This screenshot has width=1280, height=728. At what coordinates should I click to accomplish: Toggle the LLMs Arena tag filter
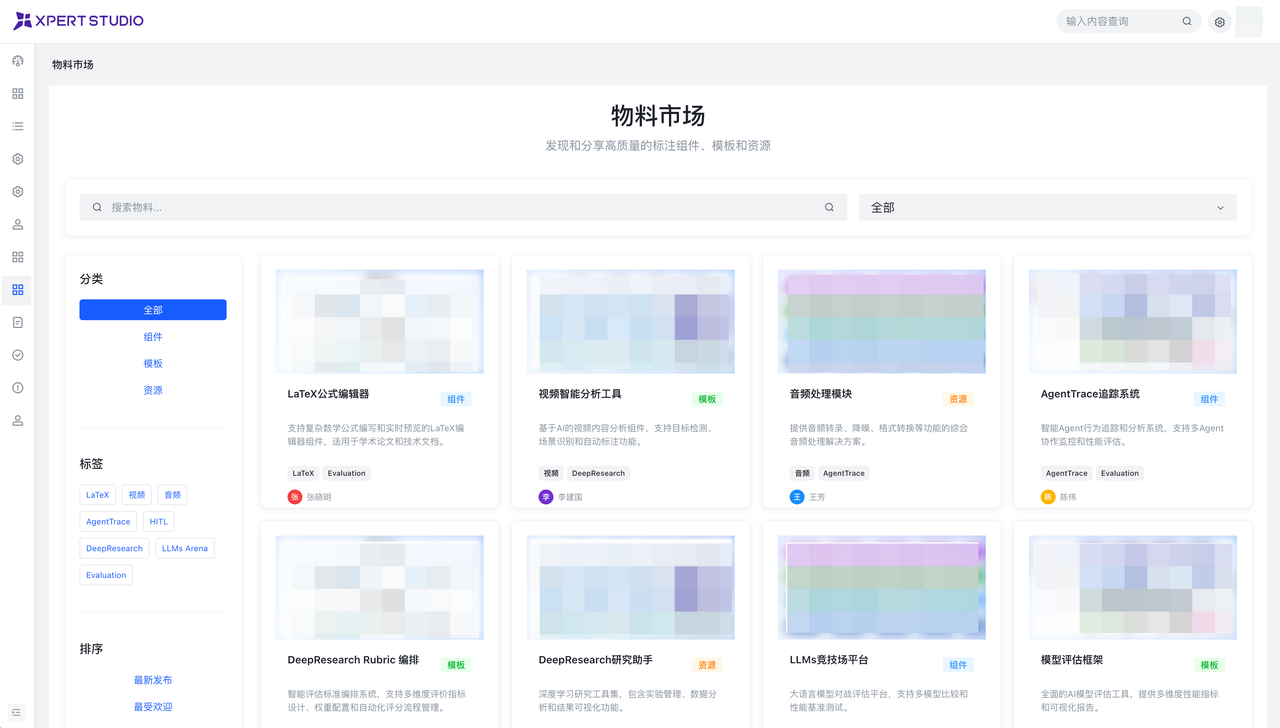point(185,549)
